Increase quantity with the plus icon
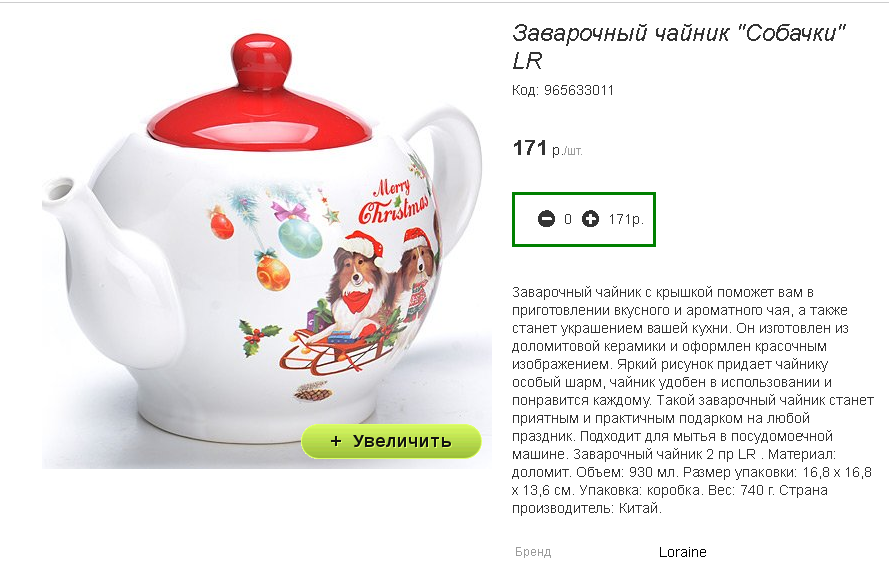The width and height of the screenshot is (889, 571). click(x=590, y=219)
